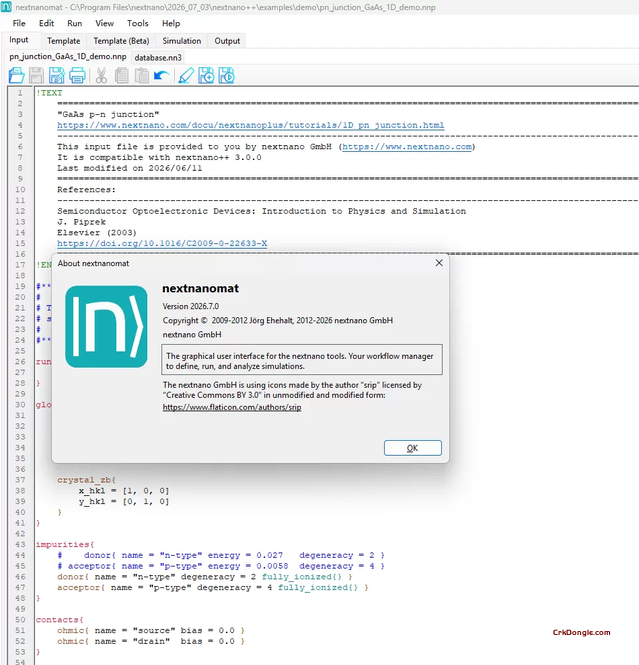Click the ohmic "source" contact line
The height and width of the screenshot is (665, 639).
(151, 630)
